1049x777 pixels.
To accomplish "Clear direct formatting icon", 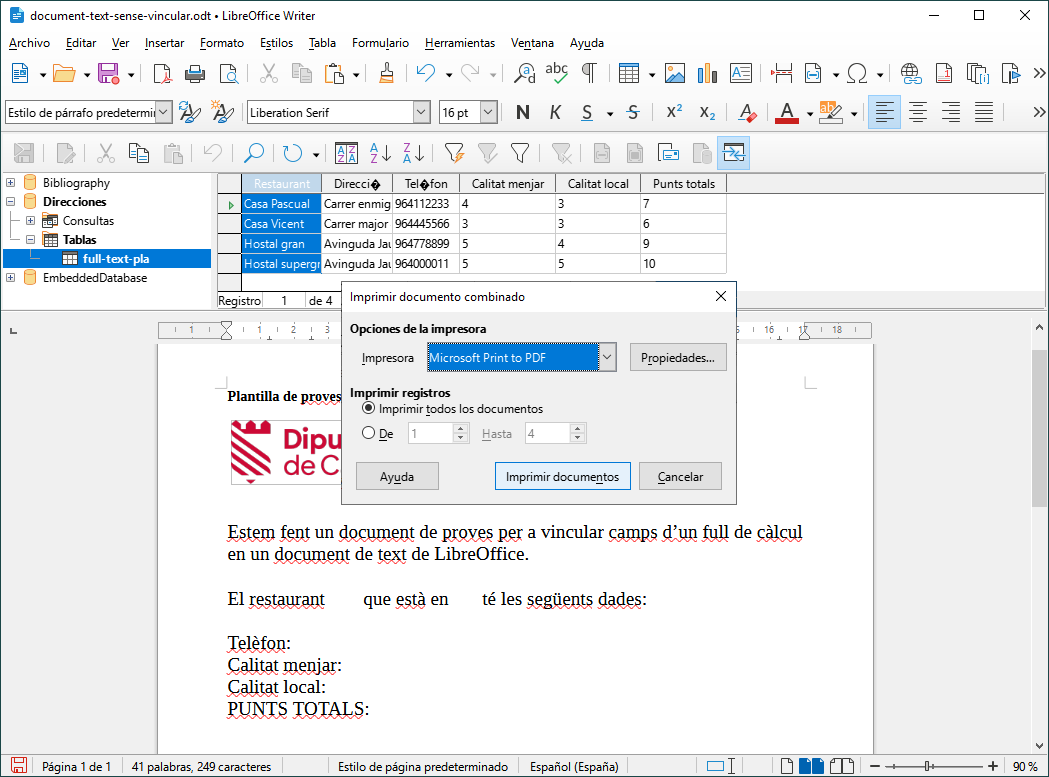I will (747, 112).
